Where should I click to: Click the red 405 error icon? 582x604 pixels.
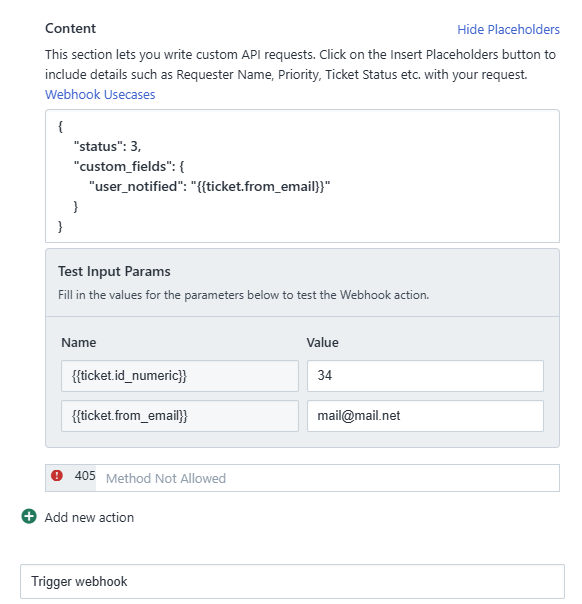[57, 476]
